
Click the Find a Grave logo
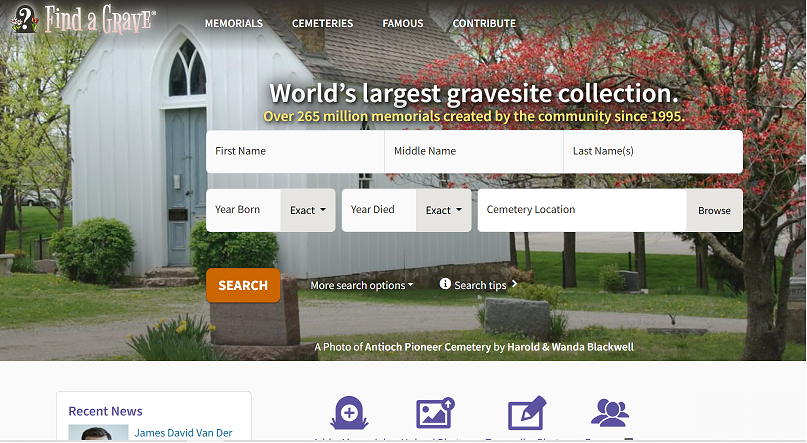click(x=83, y=20)
